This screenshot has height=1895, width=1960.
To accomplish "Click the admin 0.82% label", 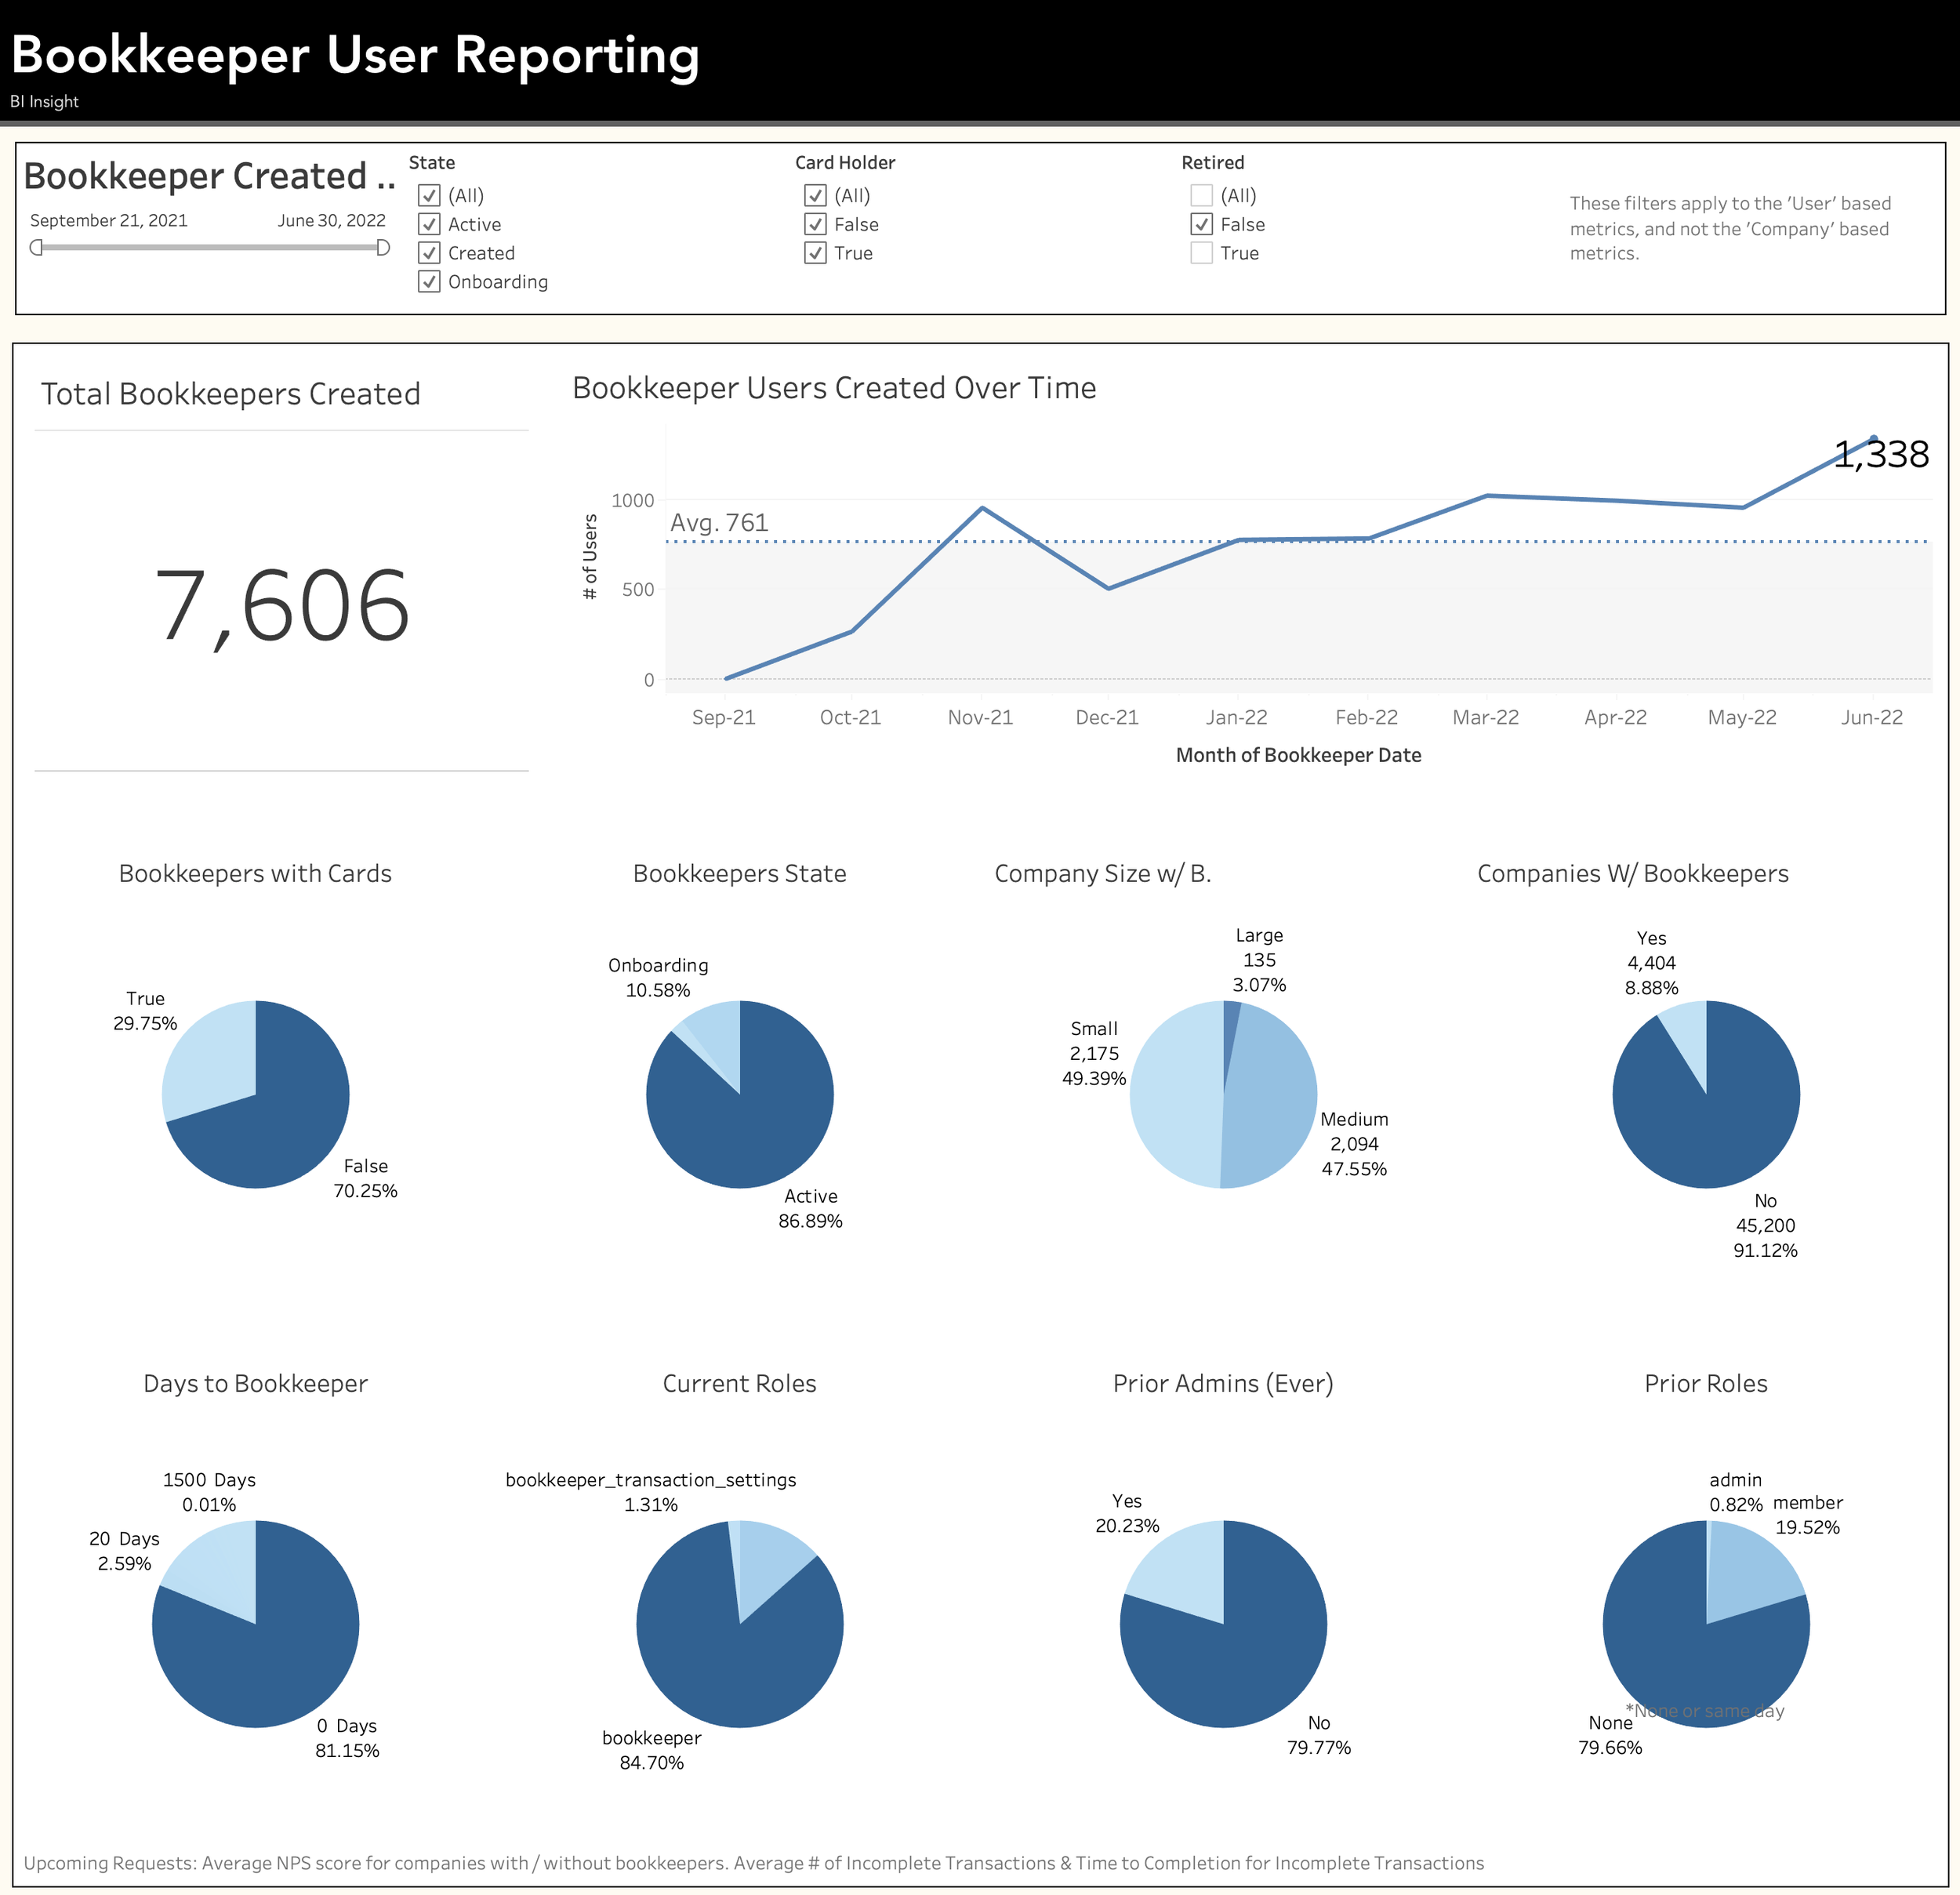I will click(x=1736, y=1492).
